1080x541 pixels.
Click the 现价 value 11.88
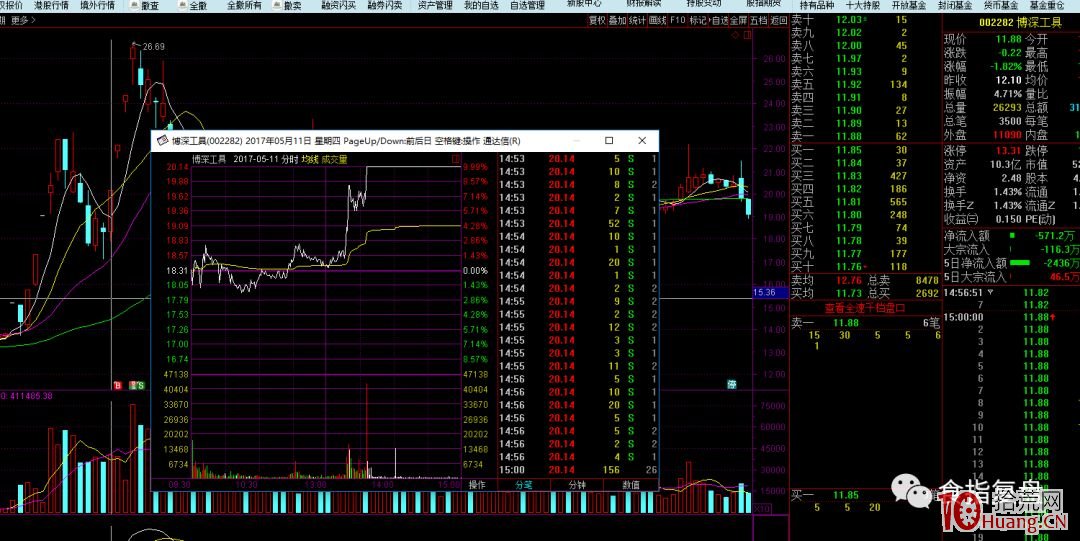pos(1008,39)
